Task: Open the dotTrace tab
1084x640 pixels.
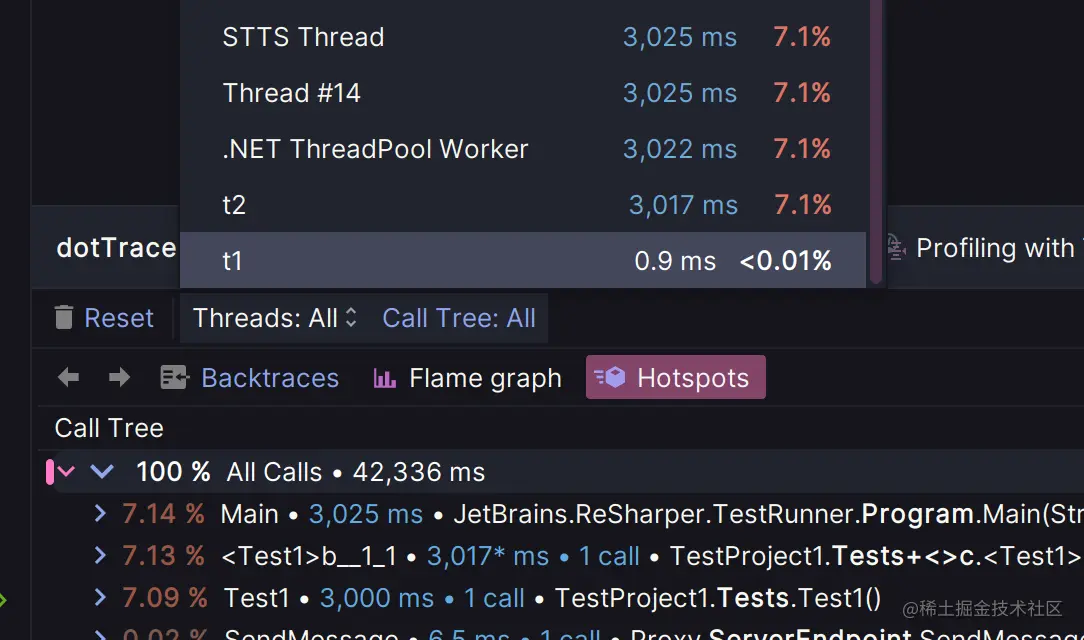Action: (x=116, y=247)
